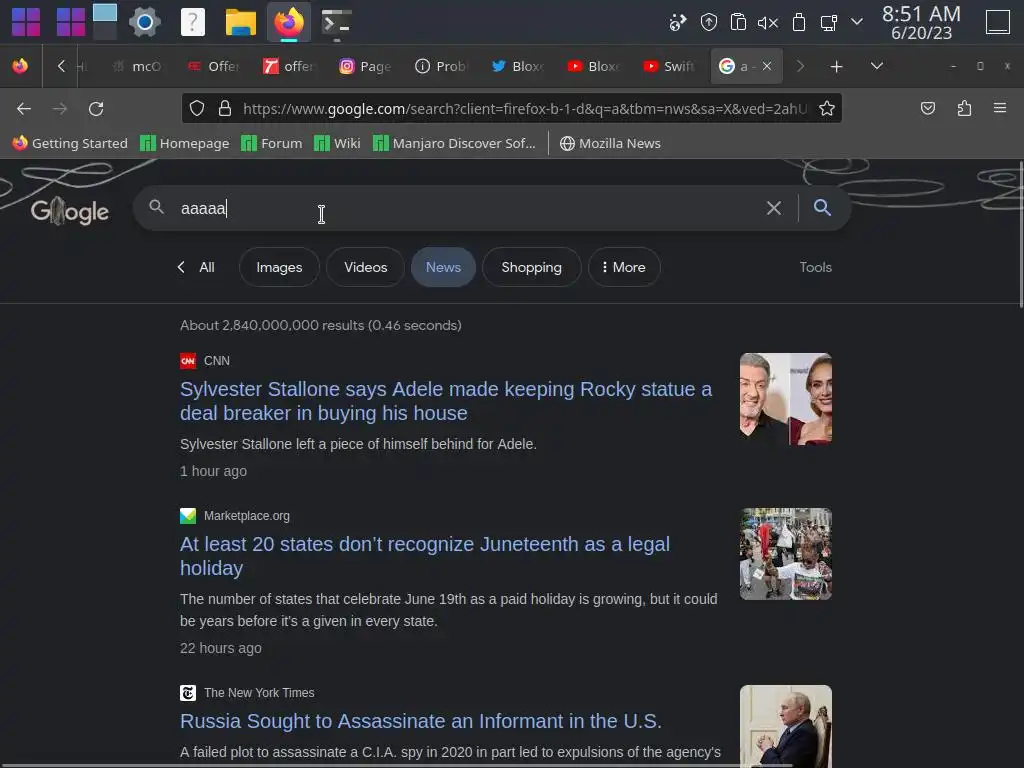Open the Juneteenth legal holiday article
This screenshot has height=768, width=1024.
(x=424, y=556)
